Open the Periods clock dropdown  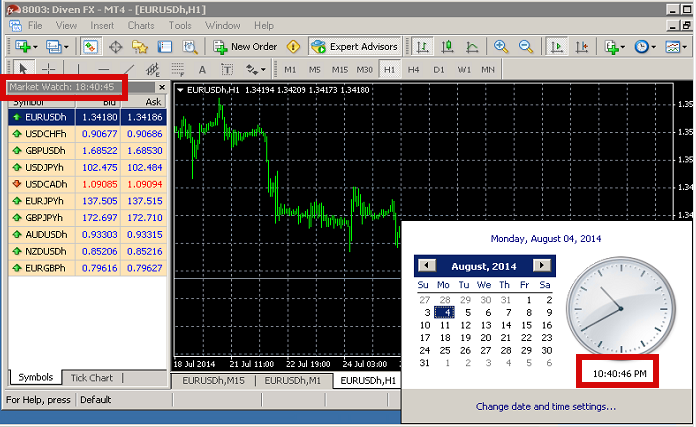pyautogui.click(x=645, y=47)
